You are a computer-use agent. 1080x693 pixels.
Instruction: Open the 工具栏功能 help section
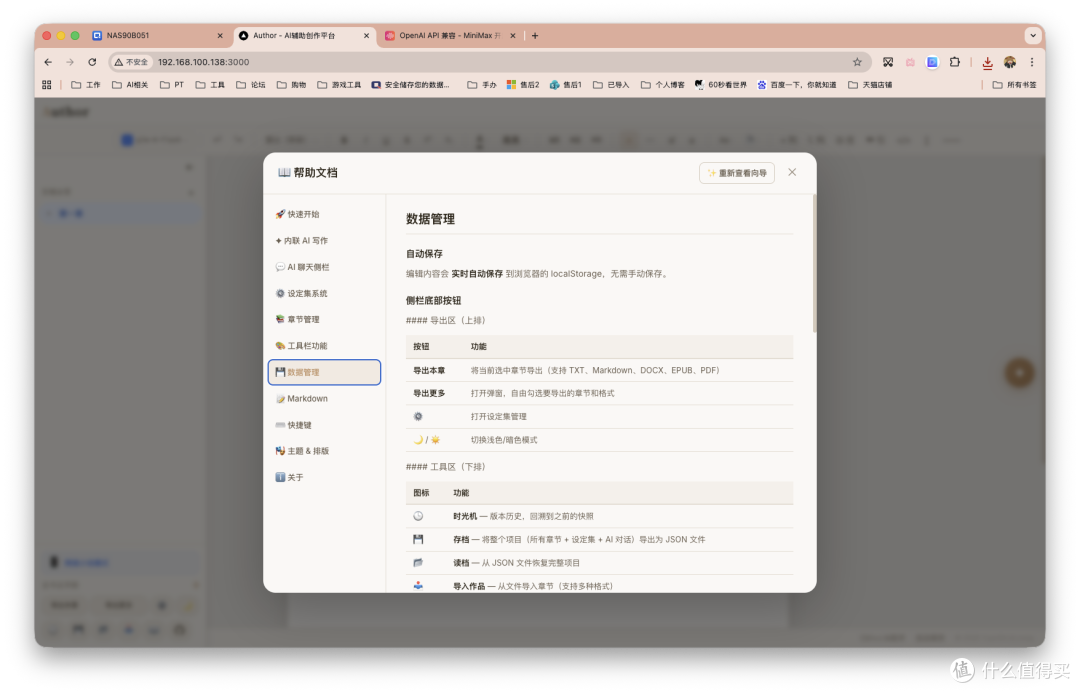pos(324,346)
